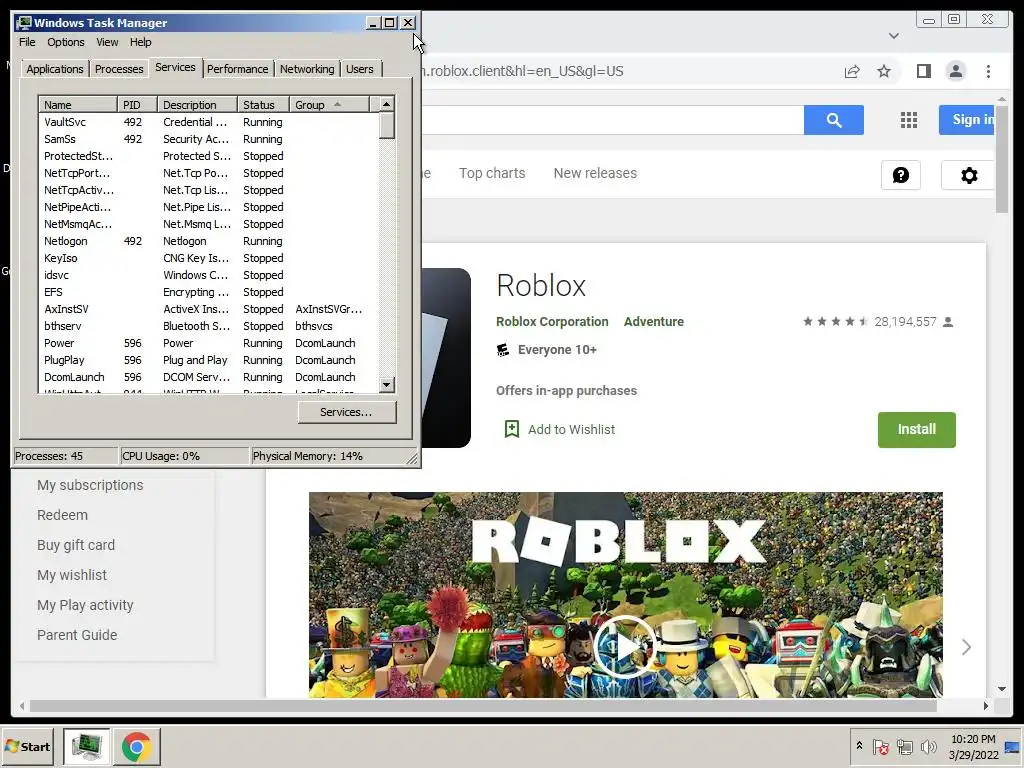Open the Google apps grid icon

pyautogui.click(x=908, y=120)
